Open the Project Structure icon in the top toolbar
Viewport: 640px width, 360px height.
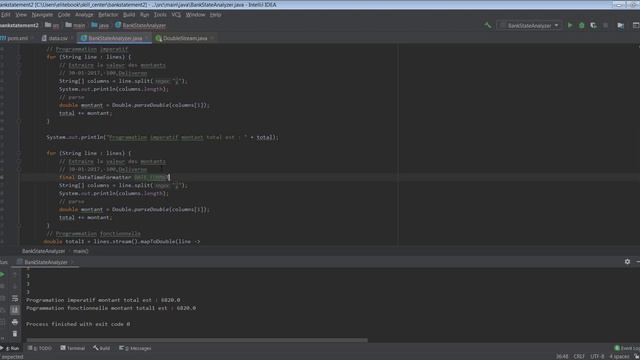pos(620,25)
